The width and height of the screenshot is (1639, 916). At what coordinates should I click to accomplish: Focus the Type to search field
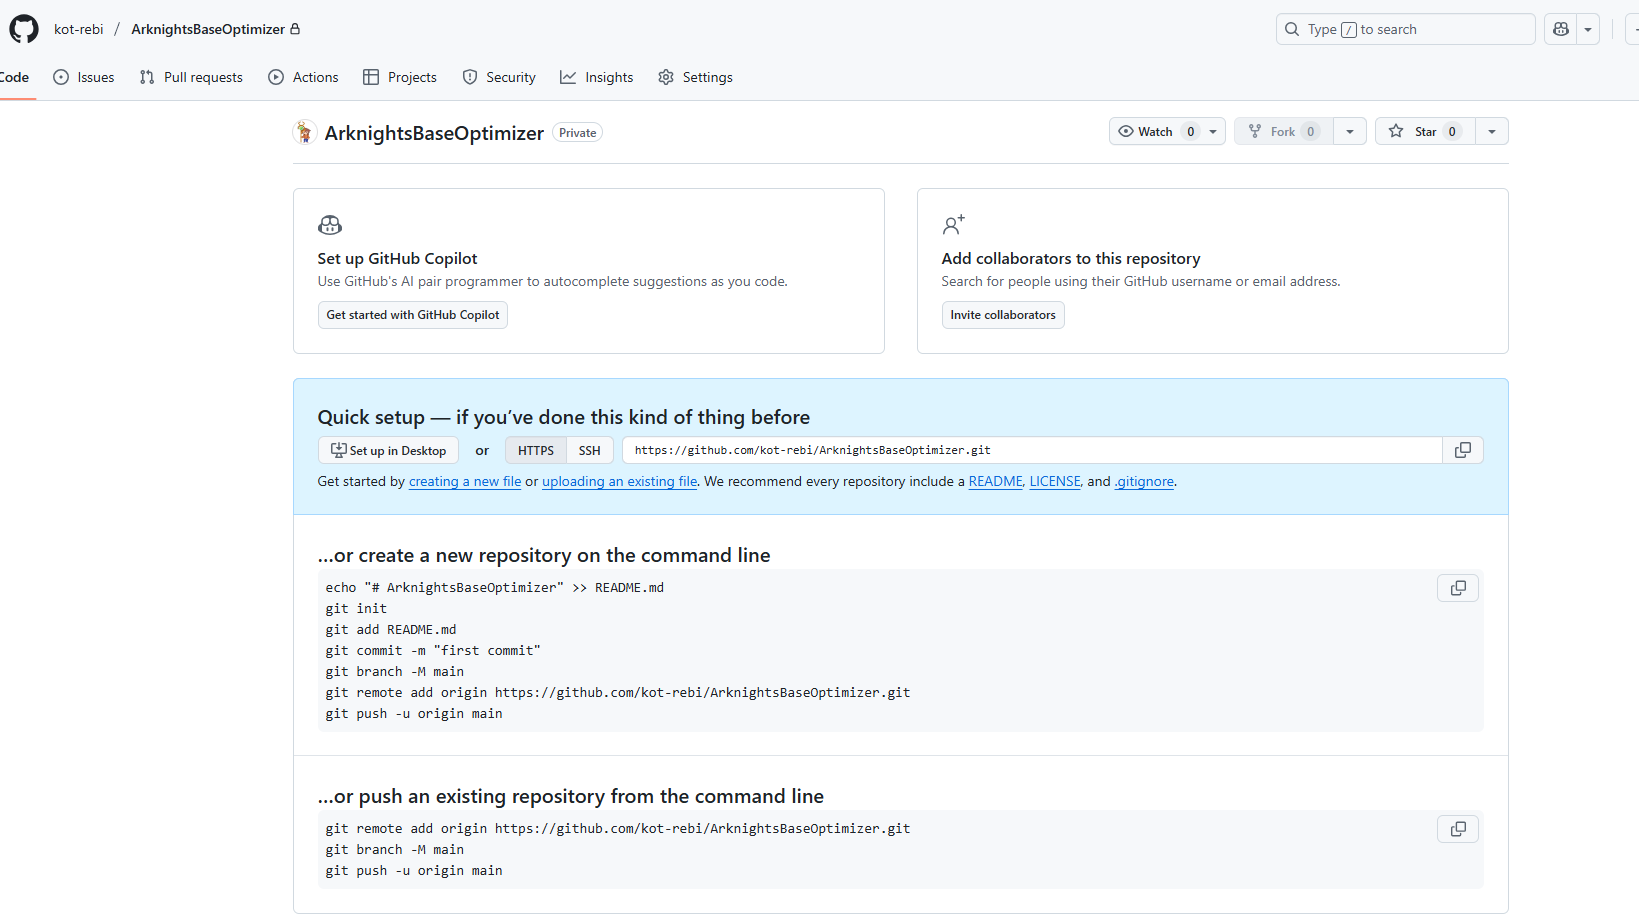[1405, 29]
